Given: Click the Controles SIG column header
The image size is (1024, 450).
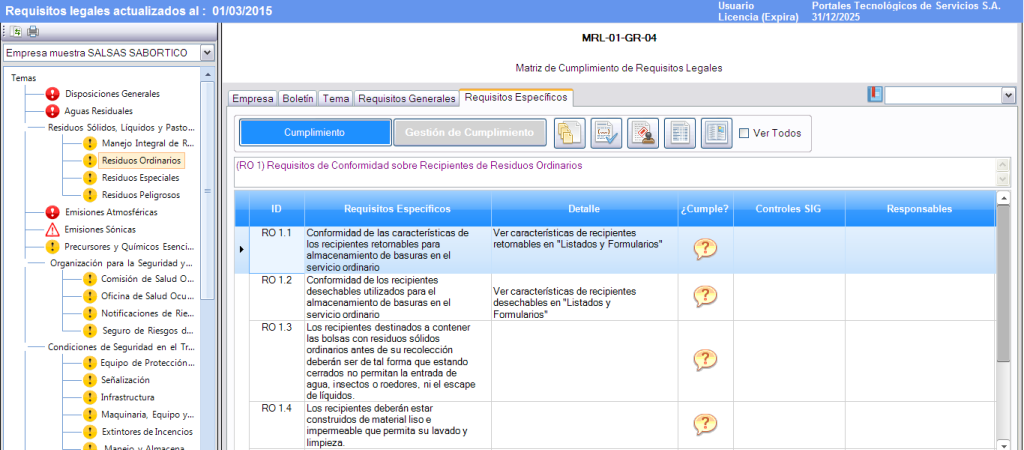Looking at the screenshot, I should point(788,209).
